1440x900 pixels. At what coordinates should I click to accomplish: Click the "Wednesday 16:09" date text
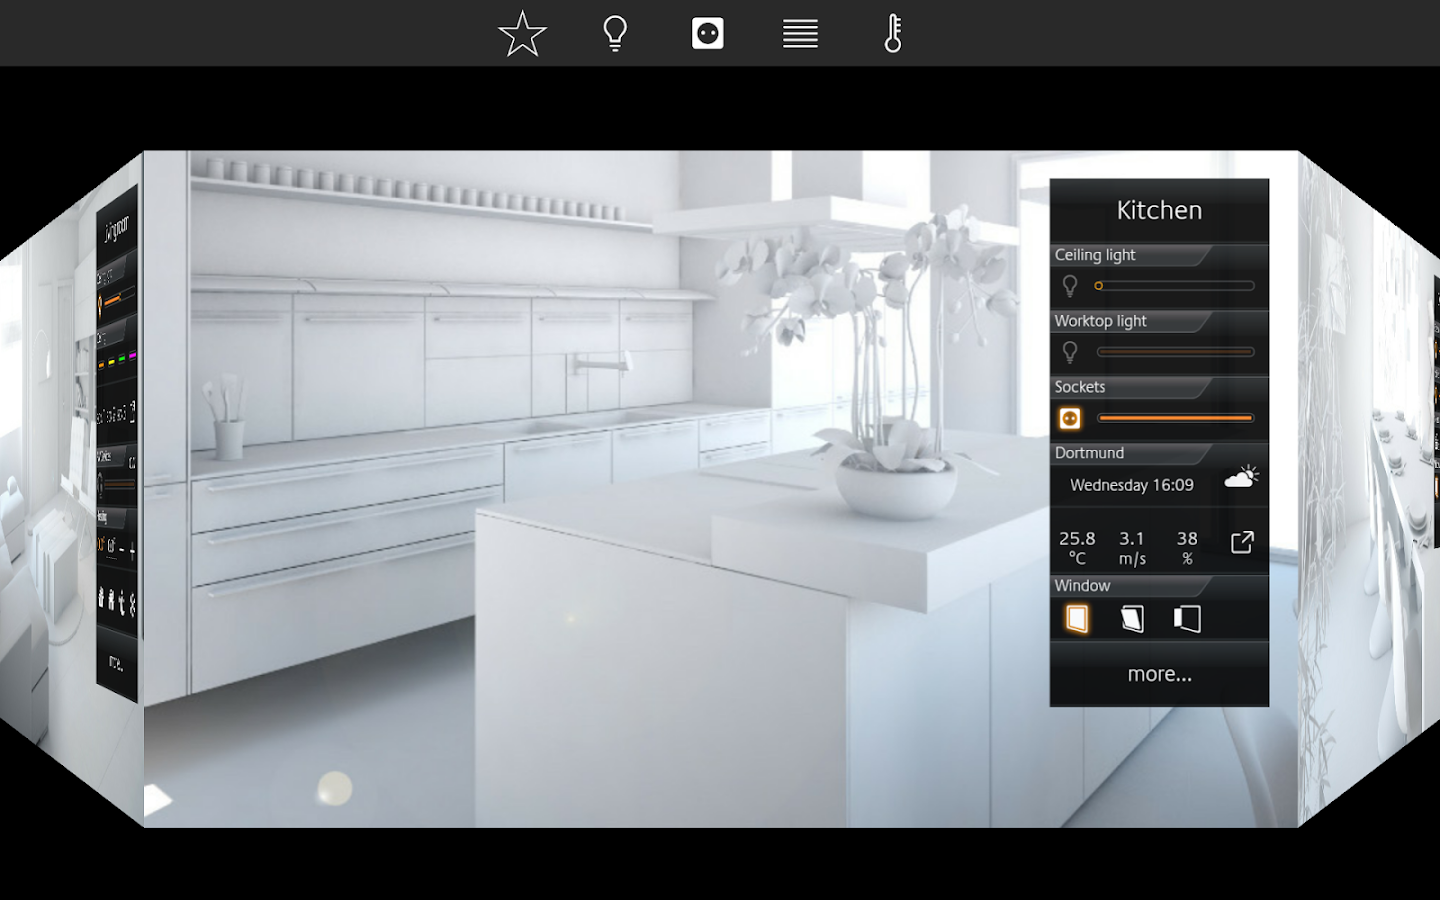tap(1132, 485)
